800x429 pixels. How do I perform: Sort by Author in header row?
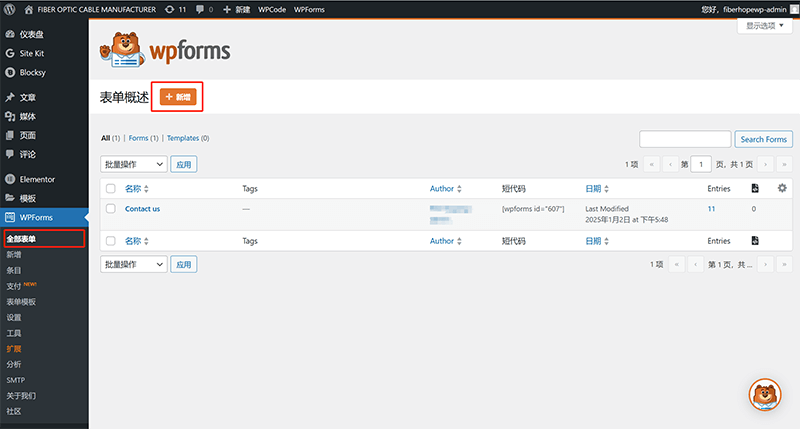coord(445,188)
